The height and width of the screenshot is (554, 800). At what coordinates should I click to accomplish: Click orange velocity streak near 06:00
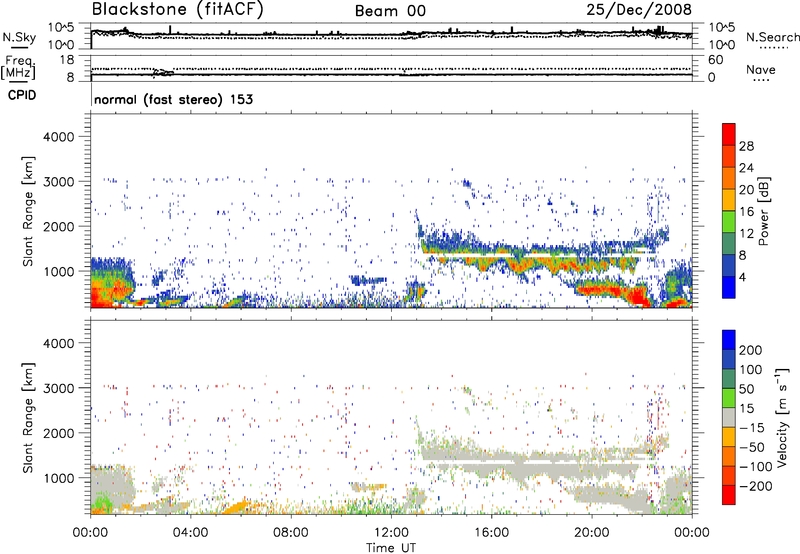tap(237, 507)
